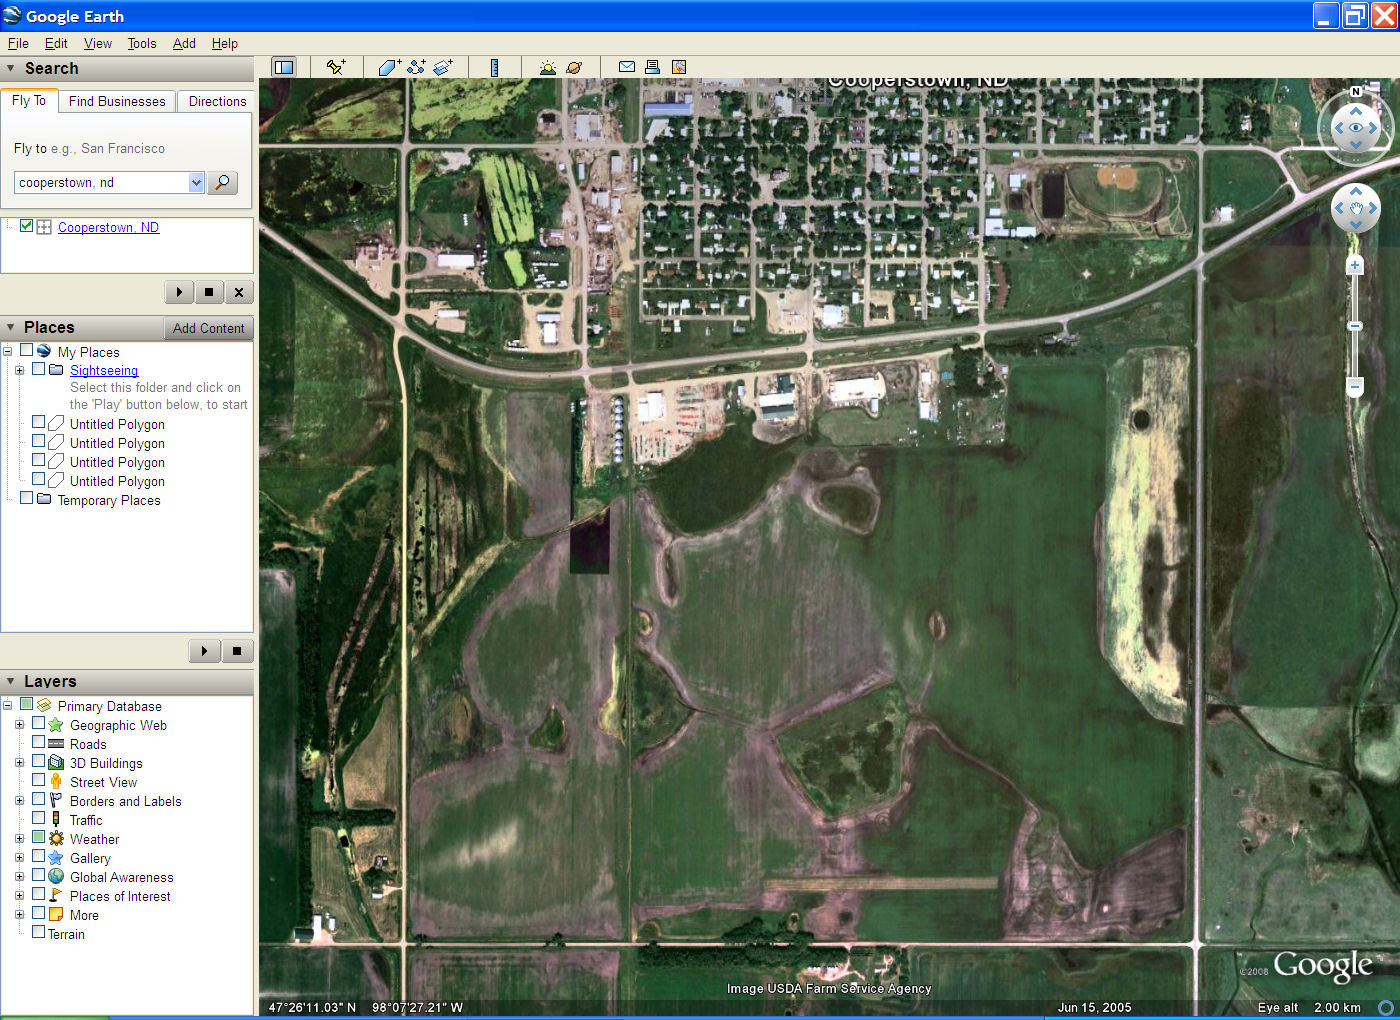This screenshot has width=1400, height=1020.
Task: Click the Add Content button
Action: (208, 328)
